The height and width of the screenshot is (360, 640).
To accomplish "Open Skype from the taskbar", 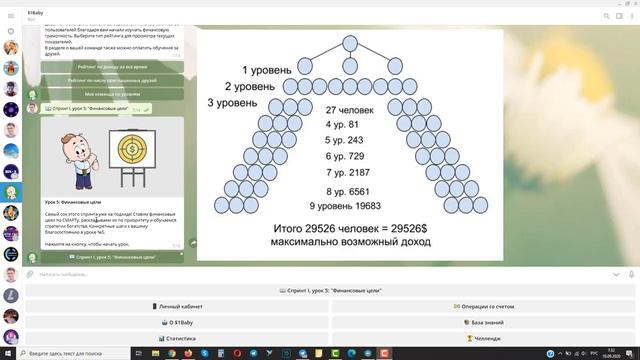I will (x=204, y=353).
